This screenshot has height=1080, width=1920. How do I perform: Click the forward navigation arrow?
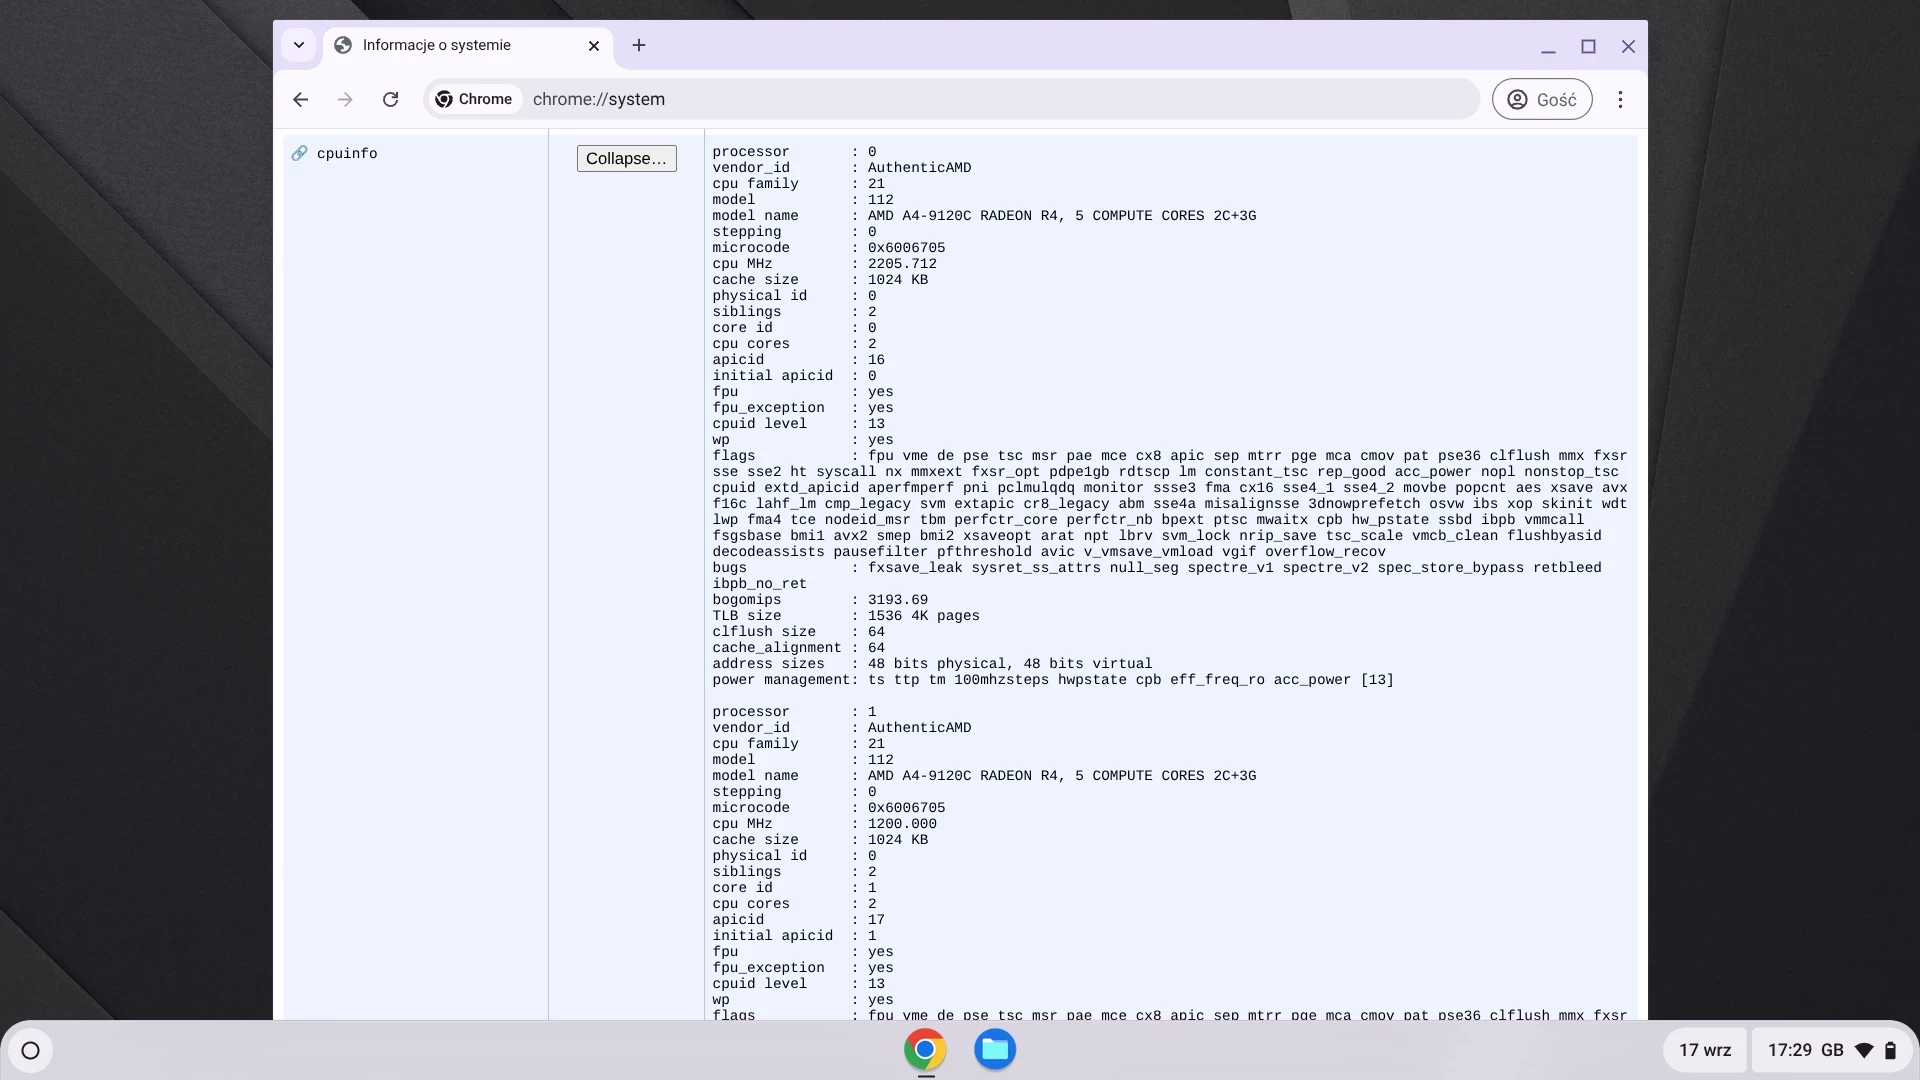345,99
